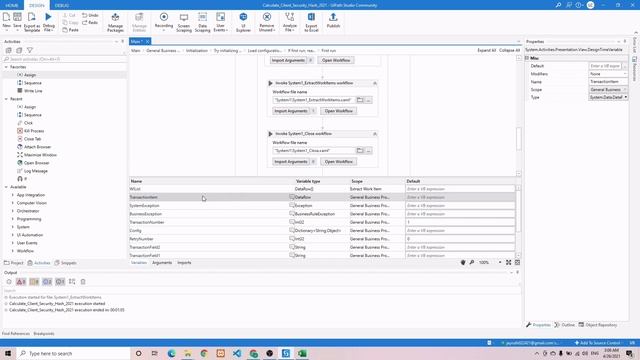The height and width of the screenshot is (360, 640).
Task: Open zoom percentage dropdown
Action: point(500,262)
